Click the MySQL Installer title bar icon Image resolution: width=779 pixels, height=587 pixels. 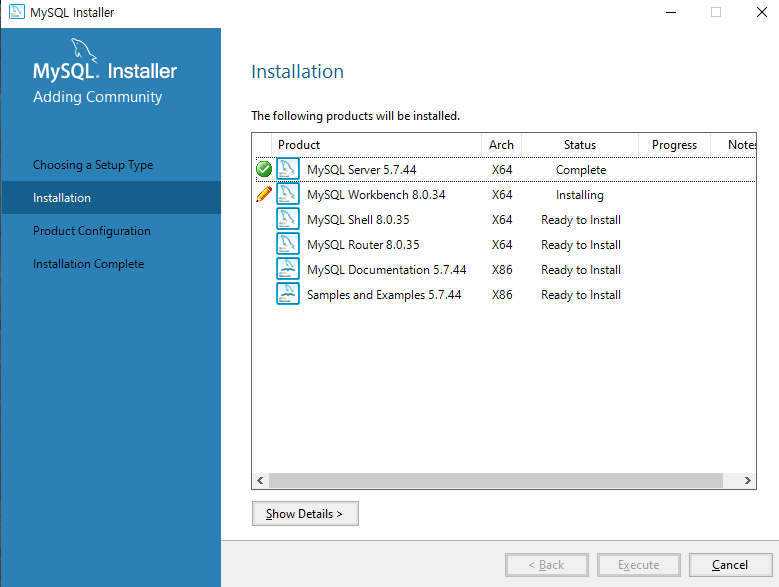coord(17,12)
